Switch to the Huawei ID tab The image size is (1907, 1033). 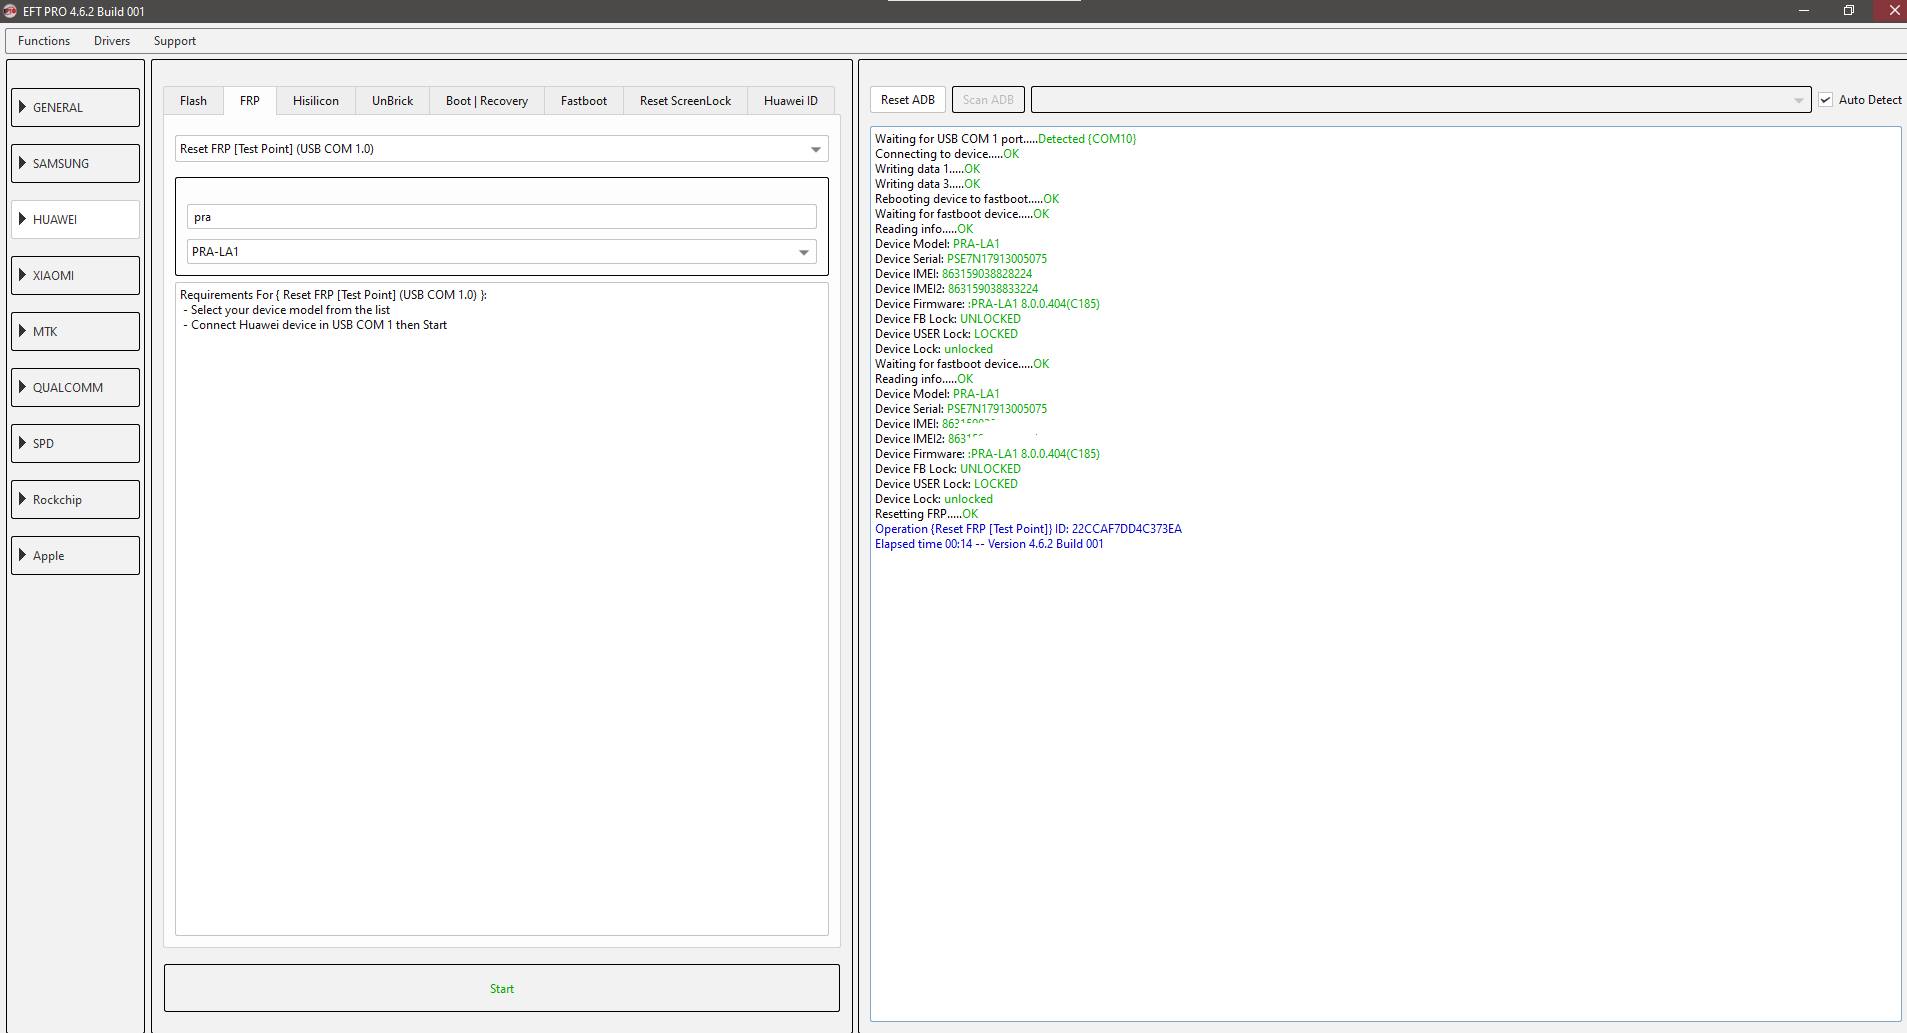(791, 101)
